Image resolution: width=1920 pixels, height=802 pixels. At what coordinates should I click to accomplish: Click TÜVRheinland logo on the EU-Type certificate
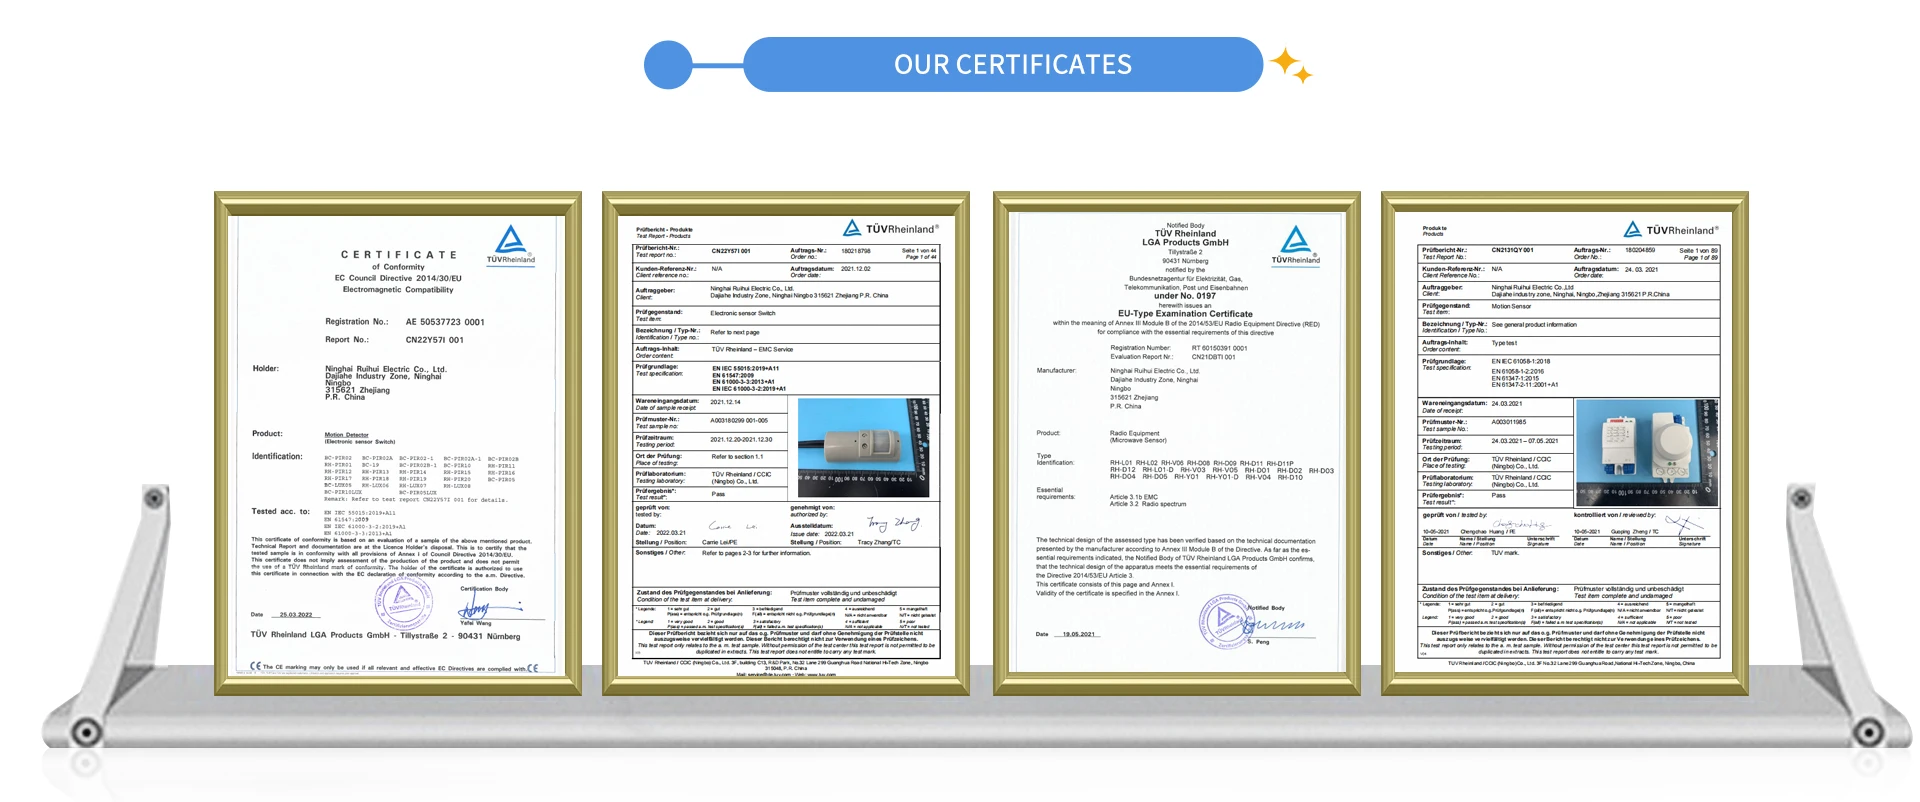tap(1295, 245)
